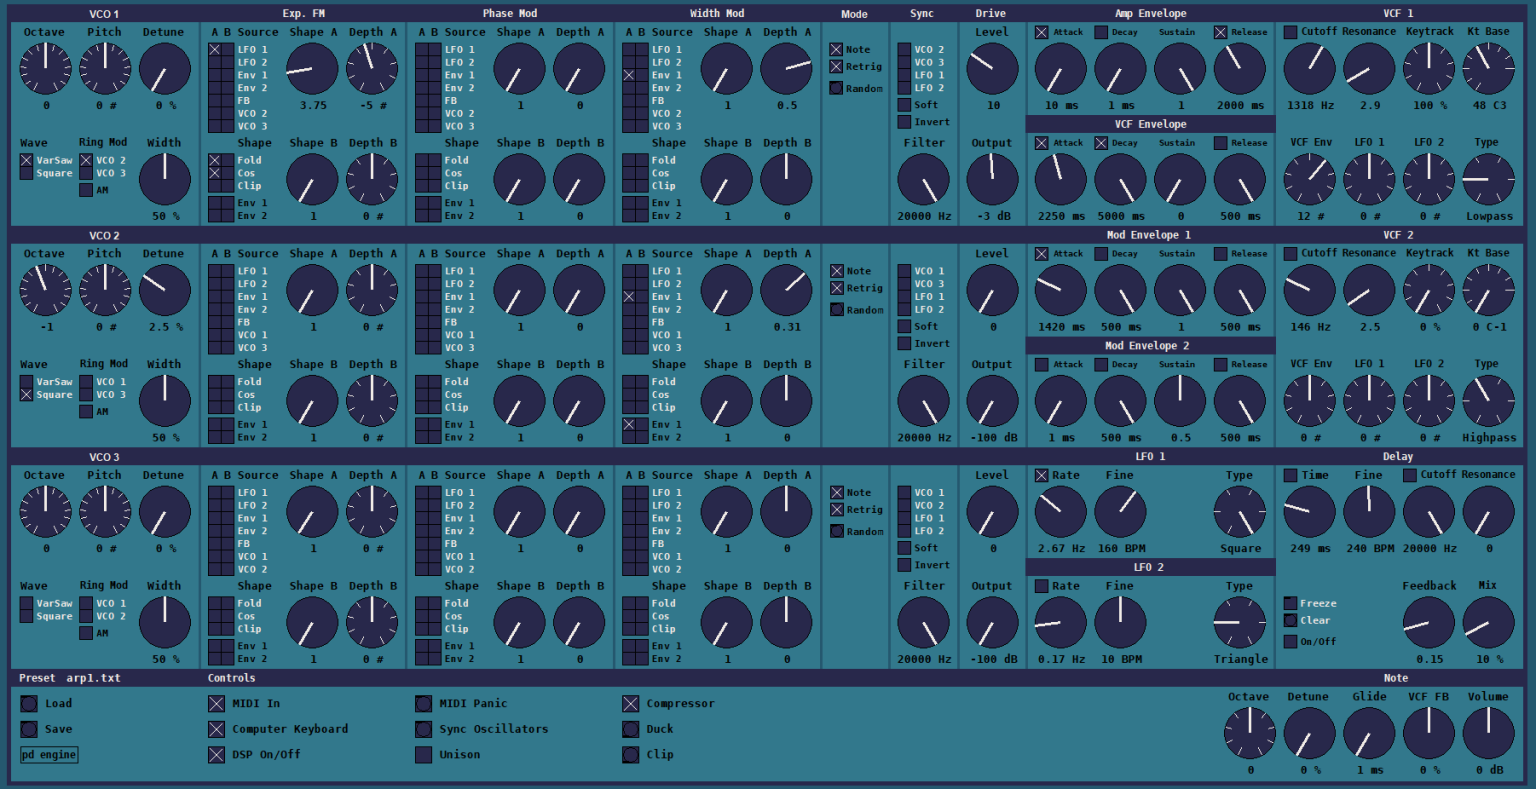Toggle the LFO 1 Rate checkbox
The image size is (1536, 789).
pos(1042,475)
